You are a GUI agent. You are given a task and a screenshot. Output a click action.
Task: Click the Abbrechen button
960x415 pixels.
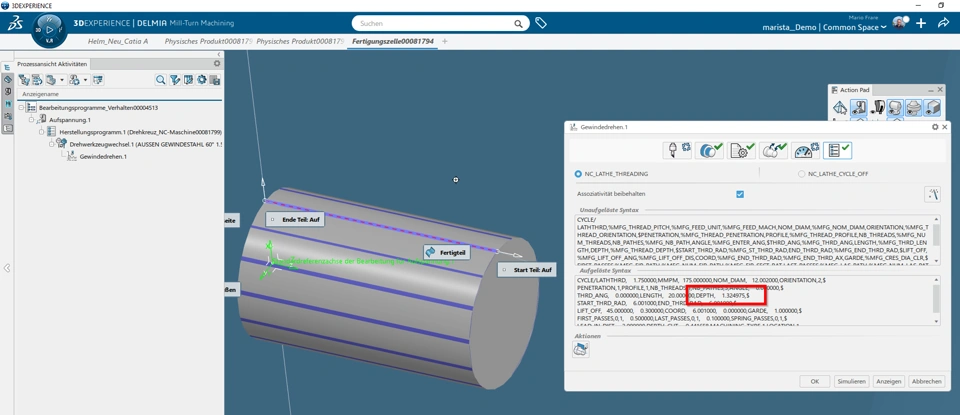pyautogui.click(x=926, y=381)
